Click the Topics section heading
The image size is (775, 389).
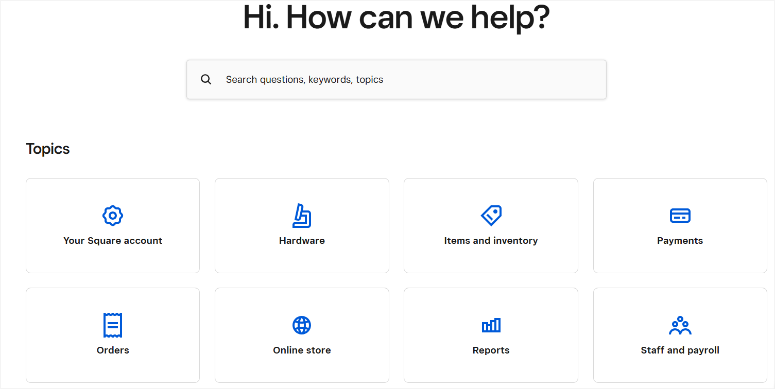47,149
